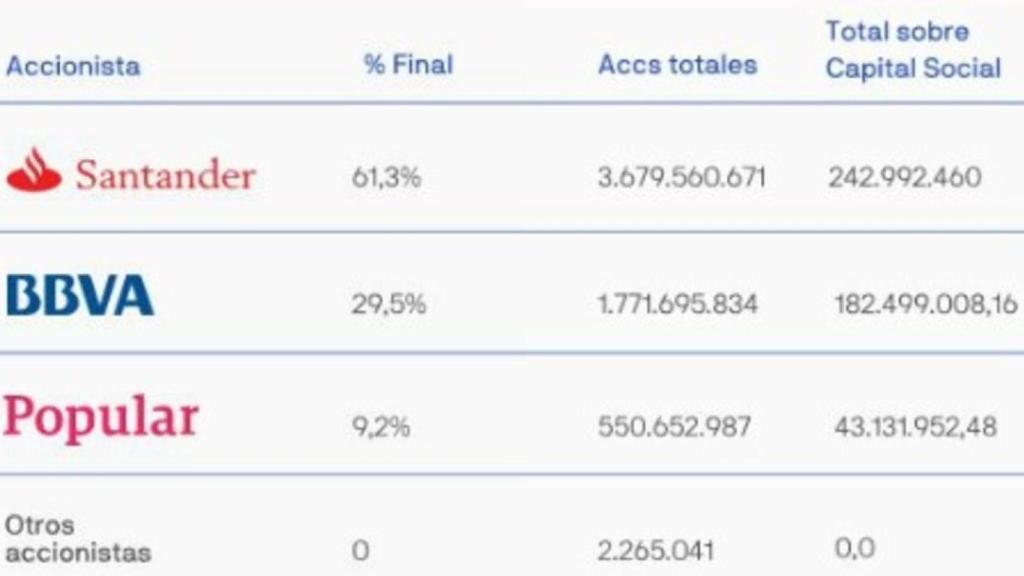Click the Popular bank logo

(101, 416)
